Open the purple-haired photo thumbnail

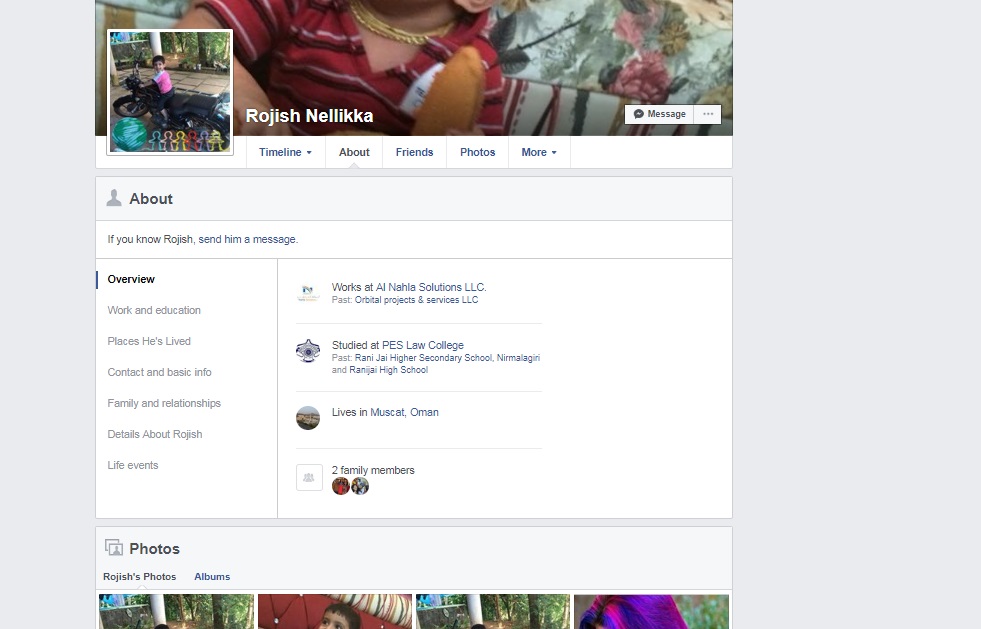[651, 611]
